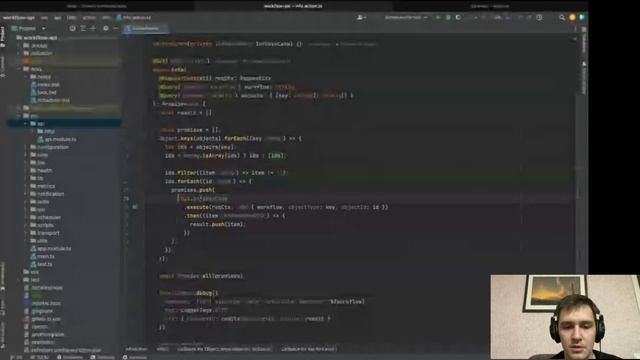
Task: Collapse the src folder arrow
Action: [19, 116]
